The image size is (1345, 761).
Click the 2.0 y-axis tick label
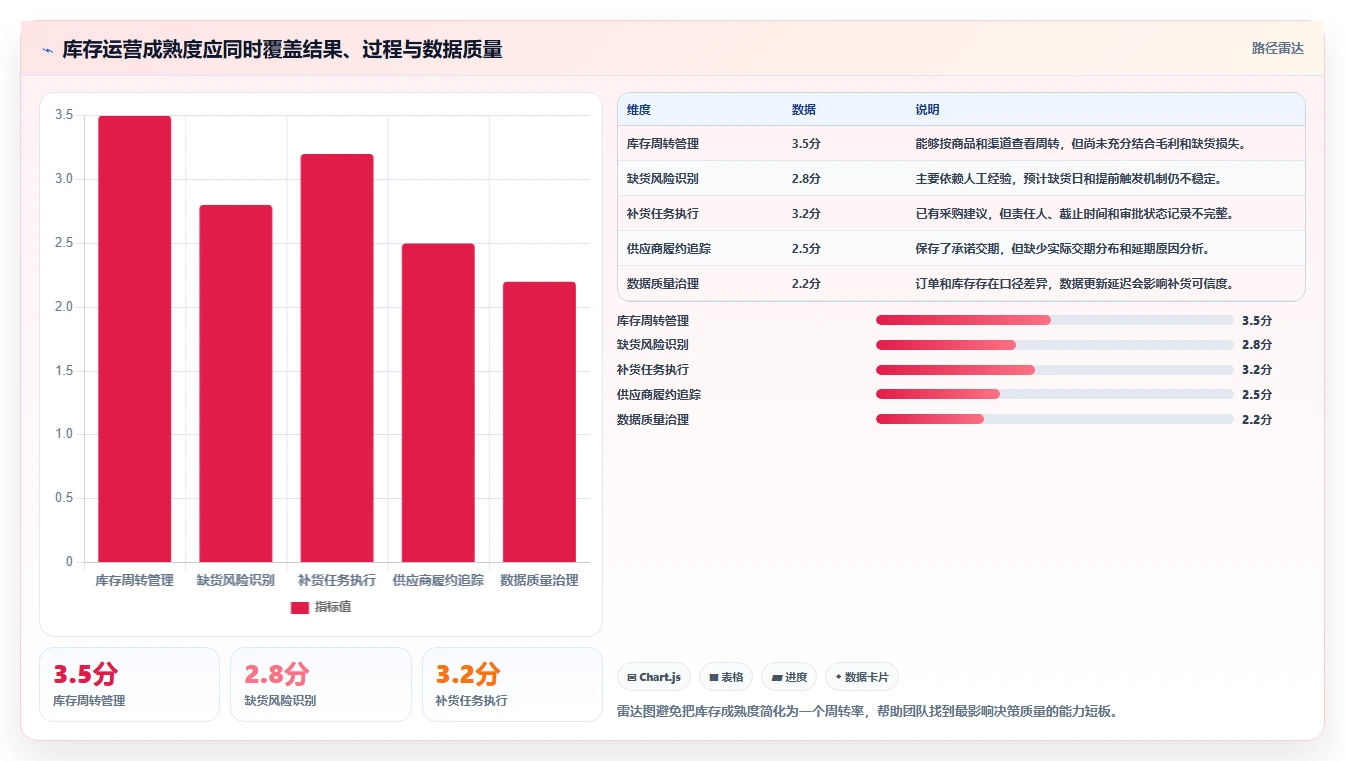click(x=64, y=307)
